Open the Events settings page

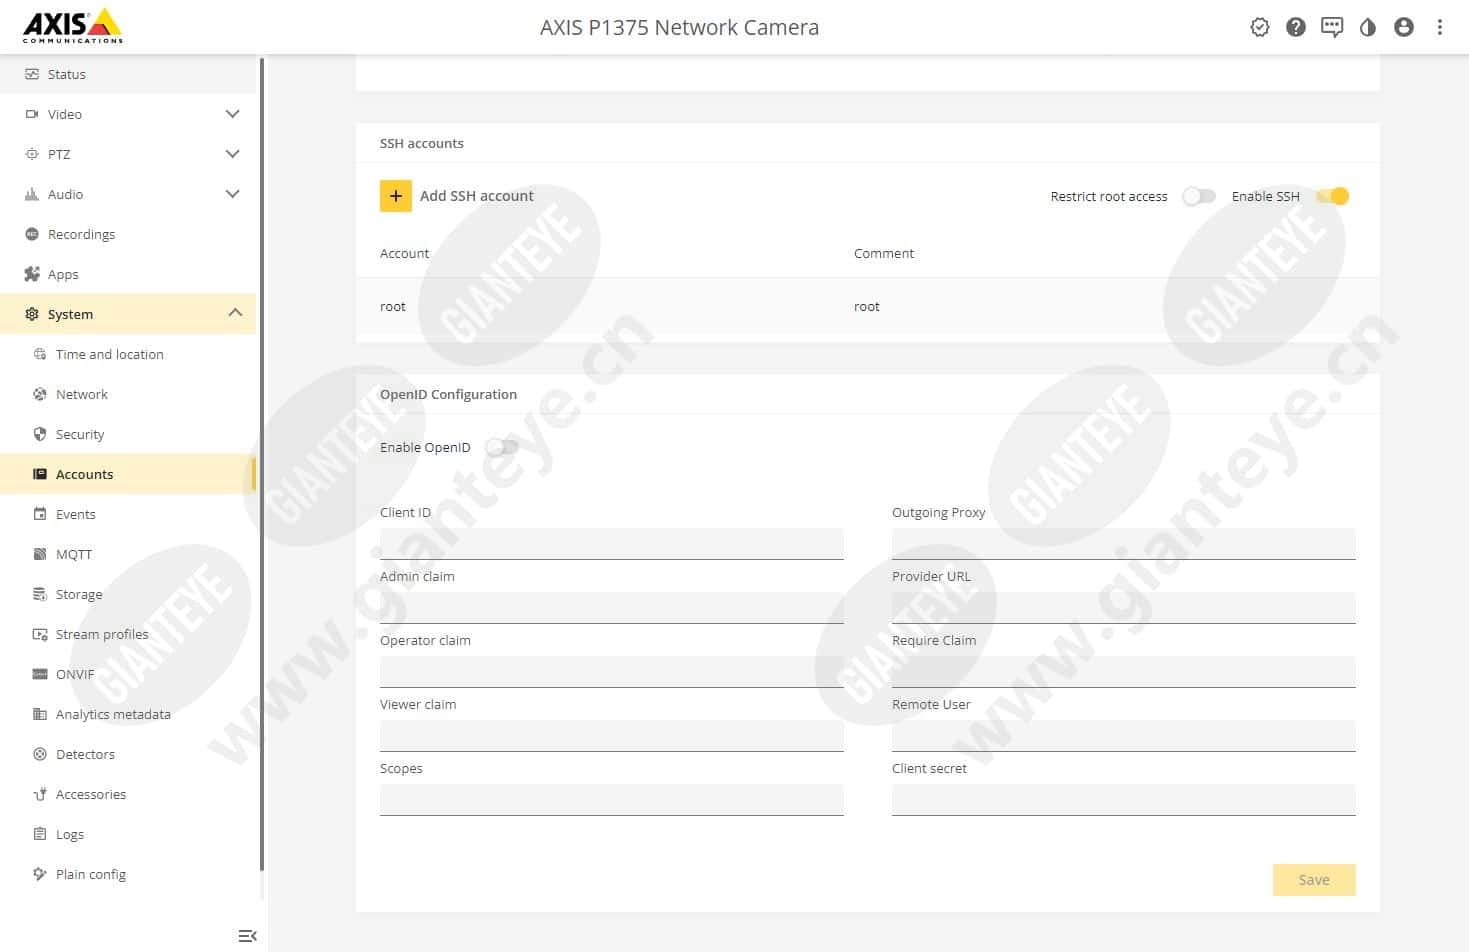tap(128, 514)
